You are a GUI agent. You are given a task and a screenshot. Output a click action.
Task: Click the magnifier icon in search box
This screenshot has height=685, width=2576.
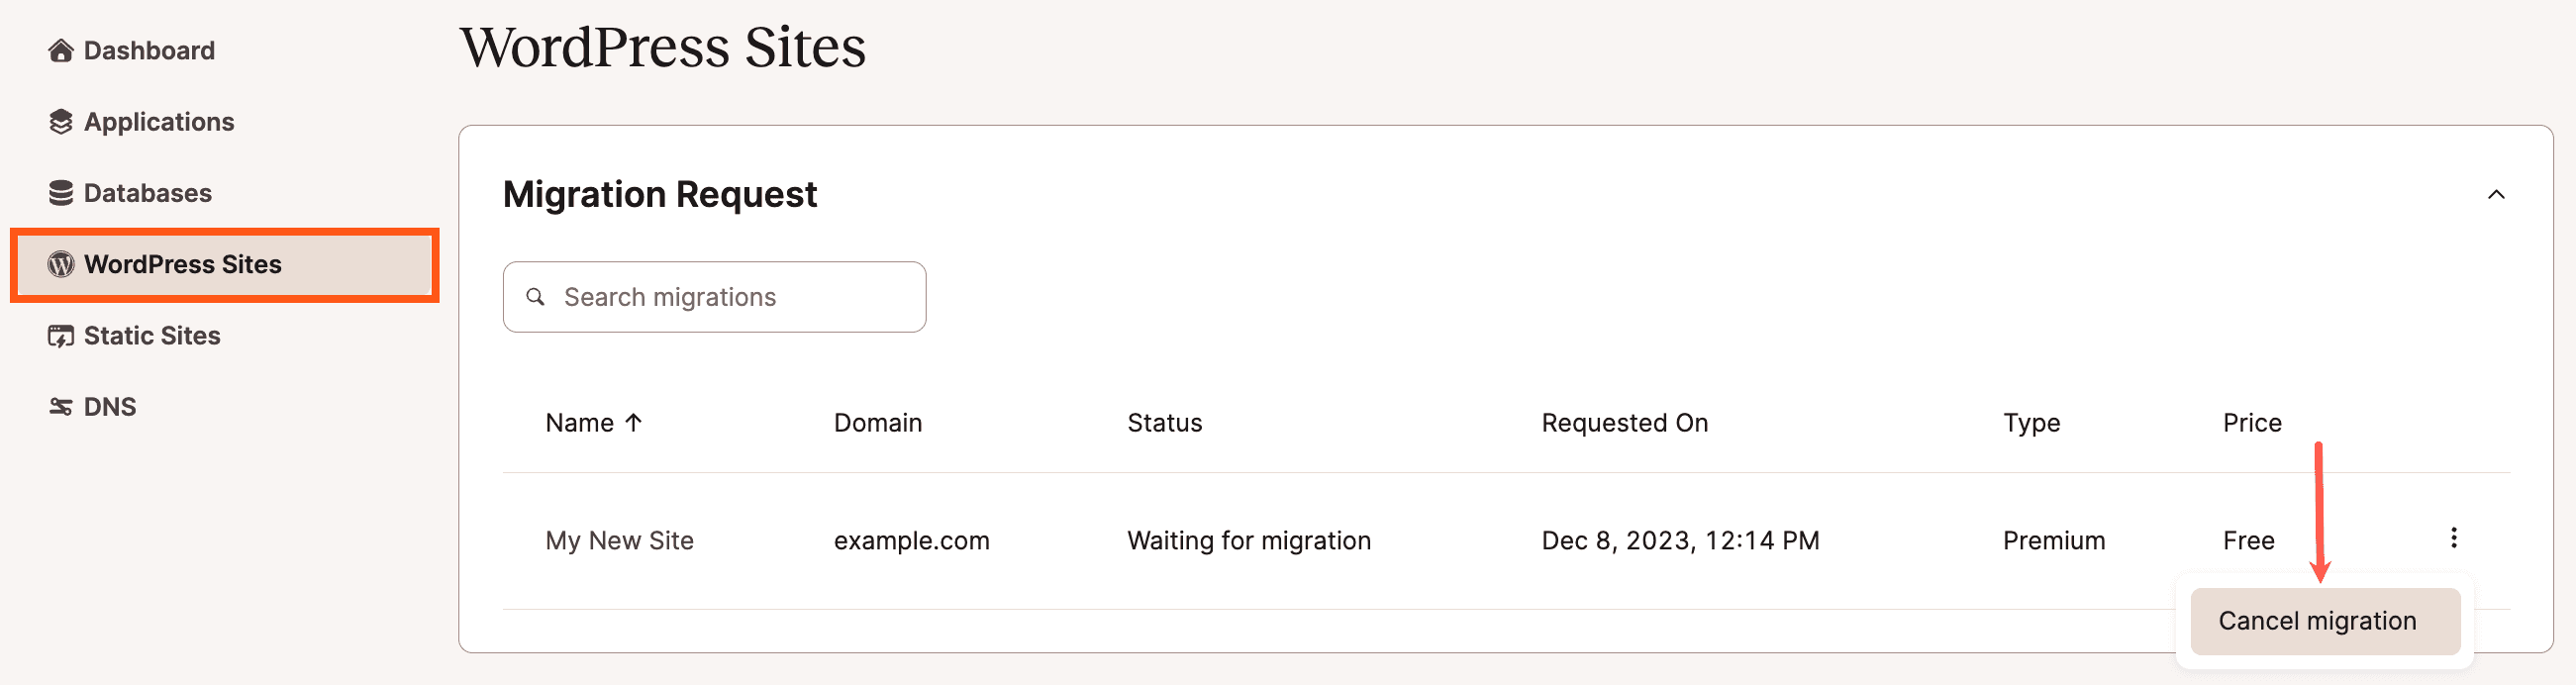point(536,297)
